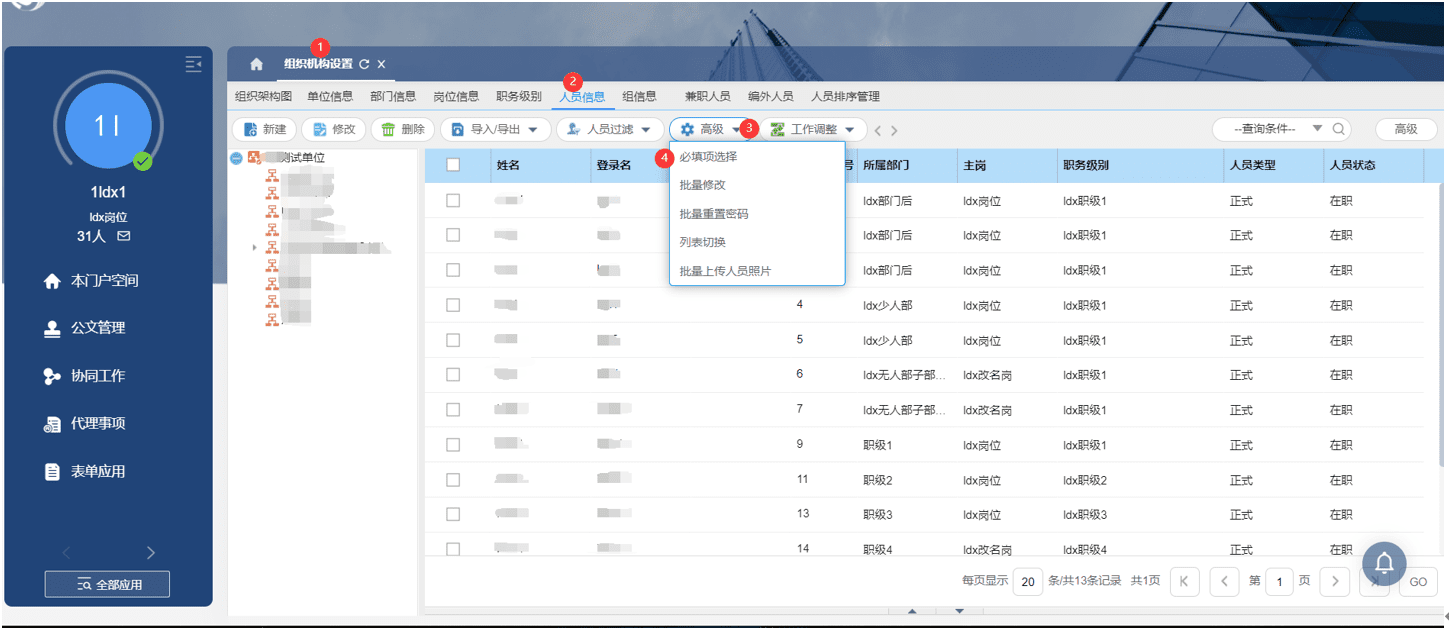Click the 修改 button
Viewport: 1449px width, 628px height.
tap(333, 129)
